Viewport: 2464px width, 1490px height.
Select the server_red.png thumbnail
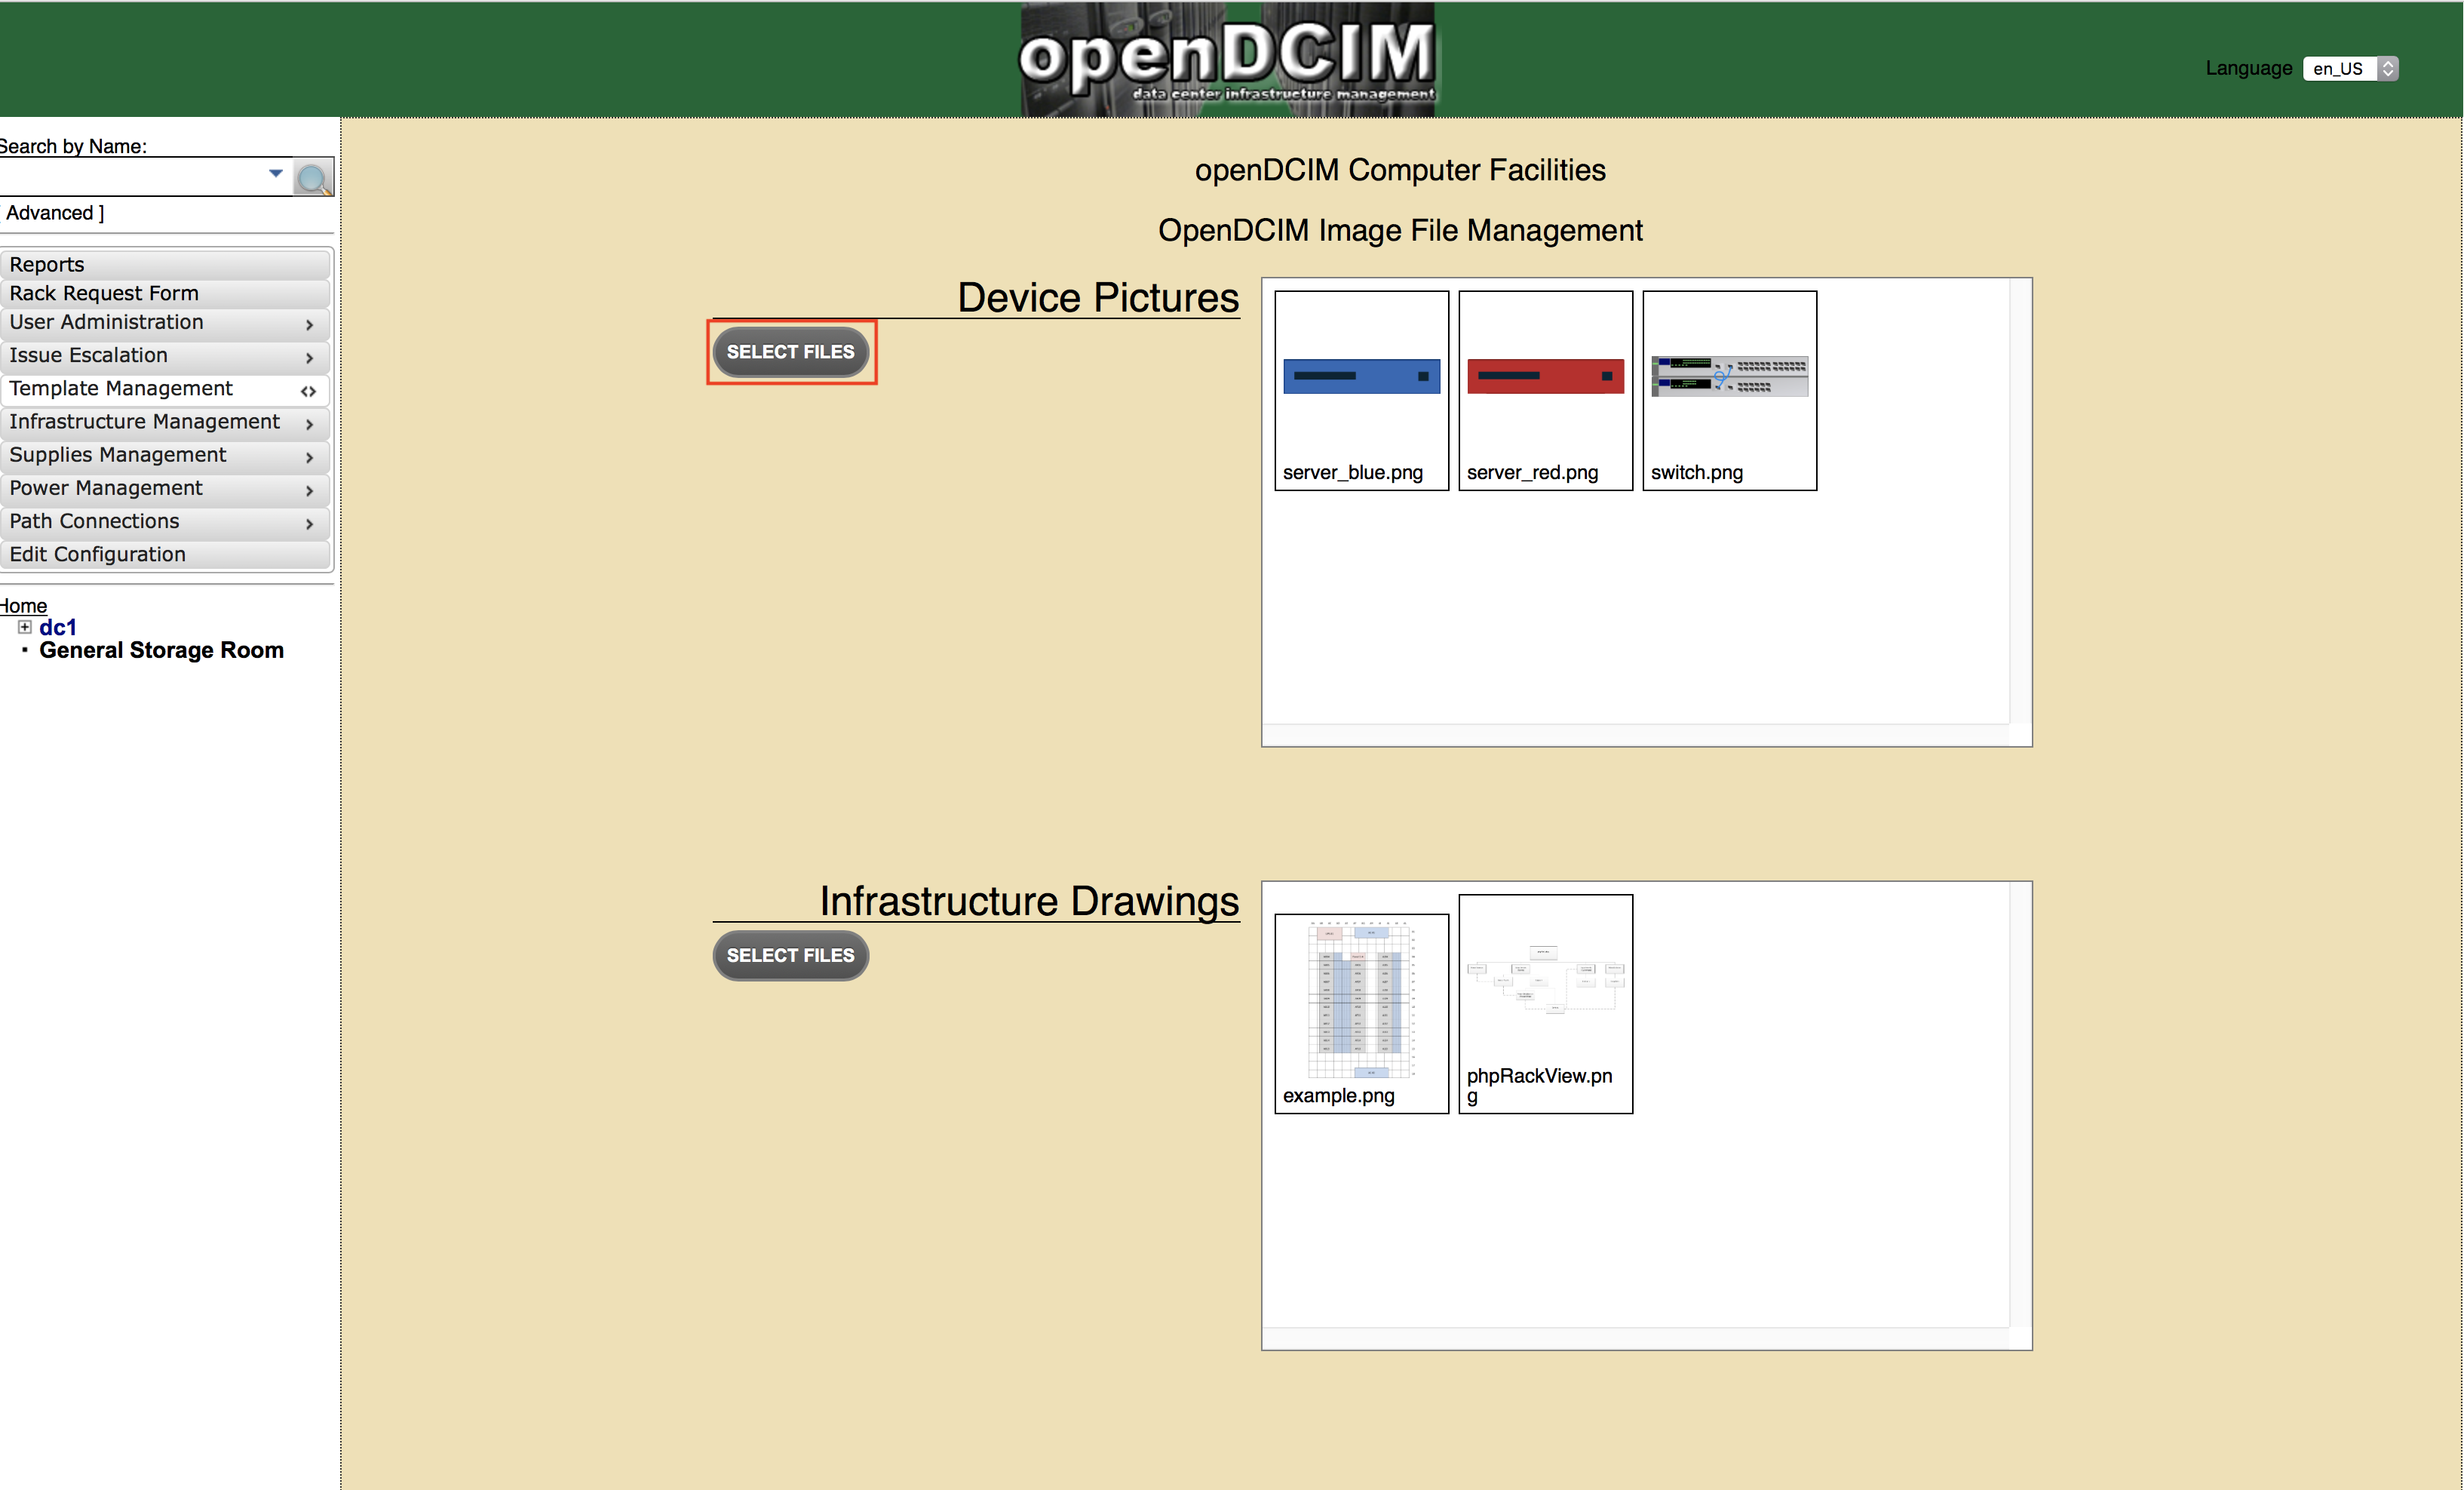pyautogui.click(x=1545, y=390)
